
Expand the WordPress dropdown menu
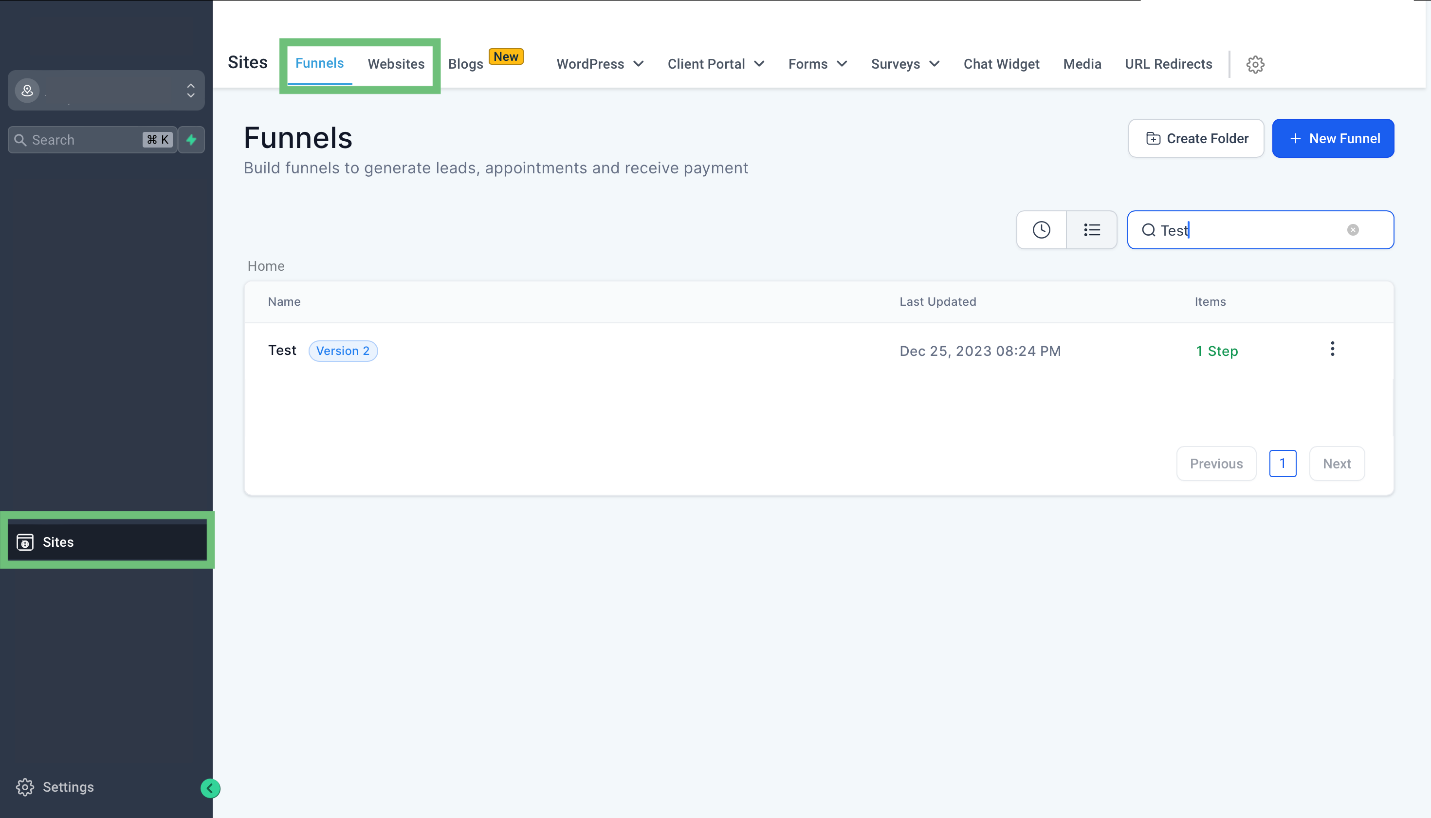click(600, 64)
